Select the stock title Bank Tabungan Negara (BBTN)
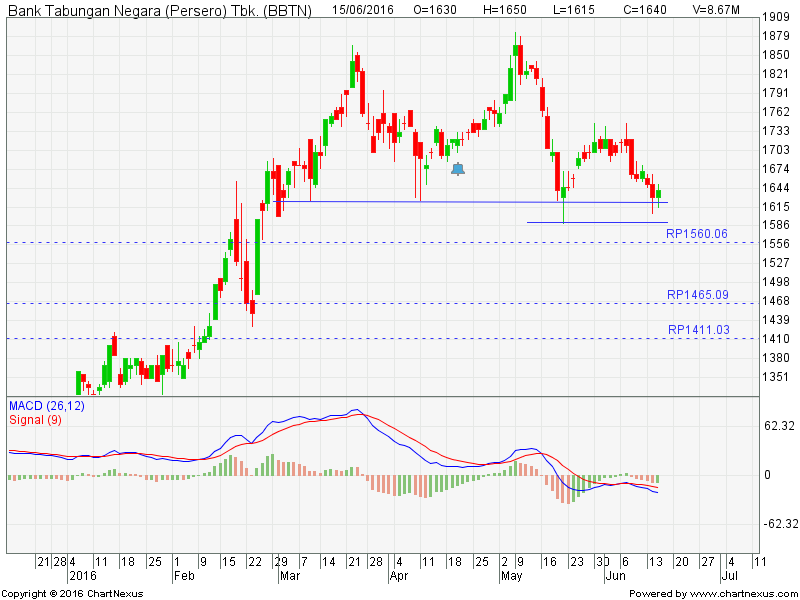The width and height of the screenshot is (800, 600). (160, 10)
